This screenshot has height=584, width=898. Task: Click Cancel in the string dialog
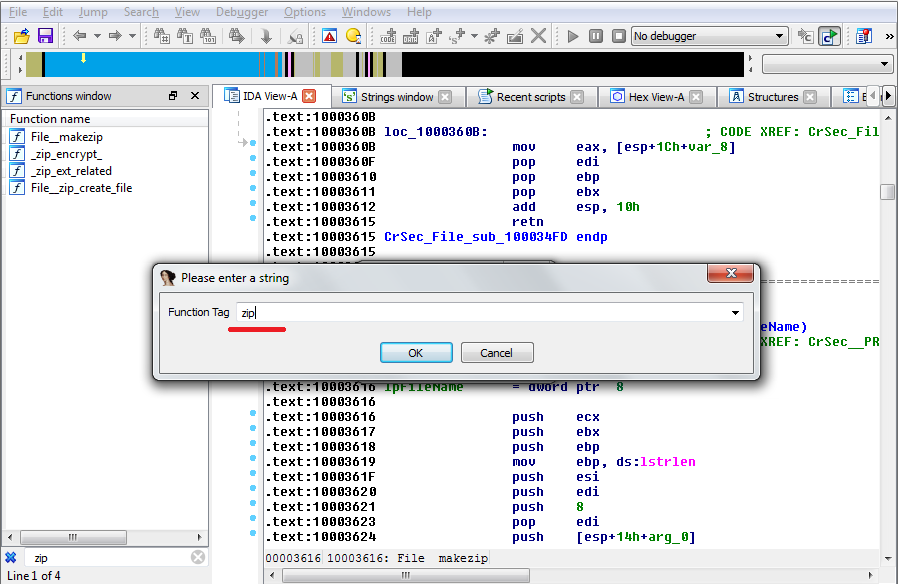pos(497,353)
